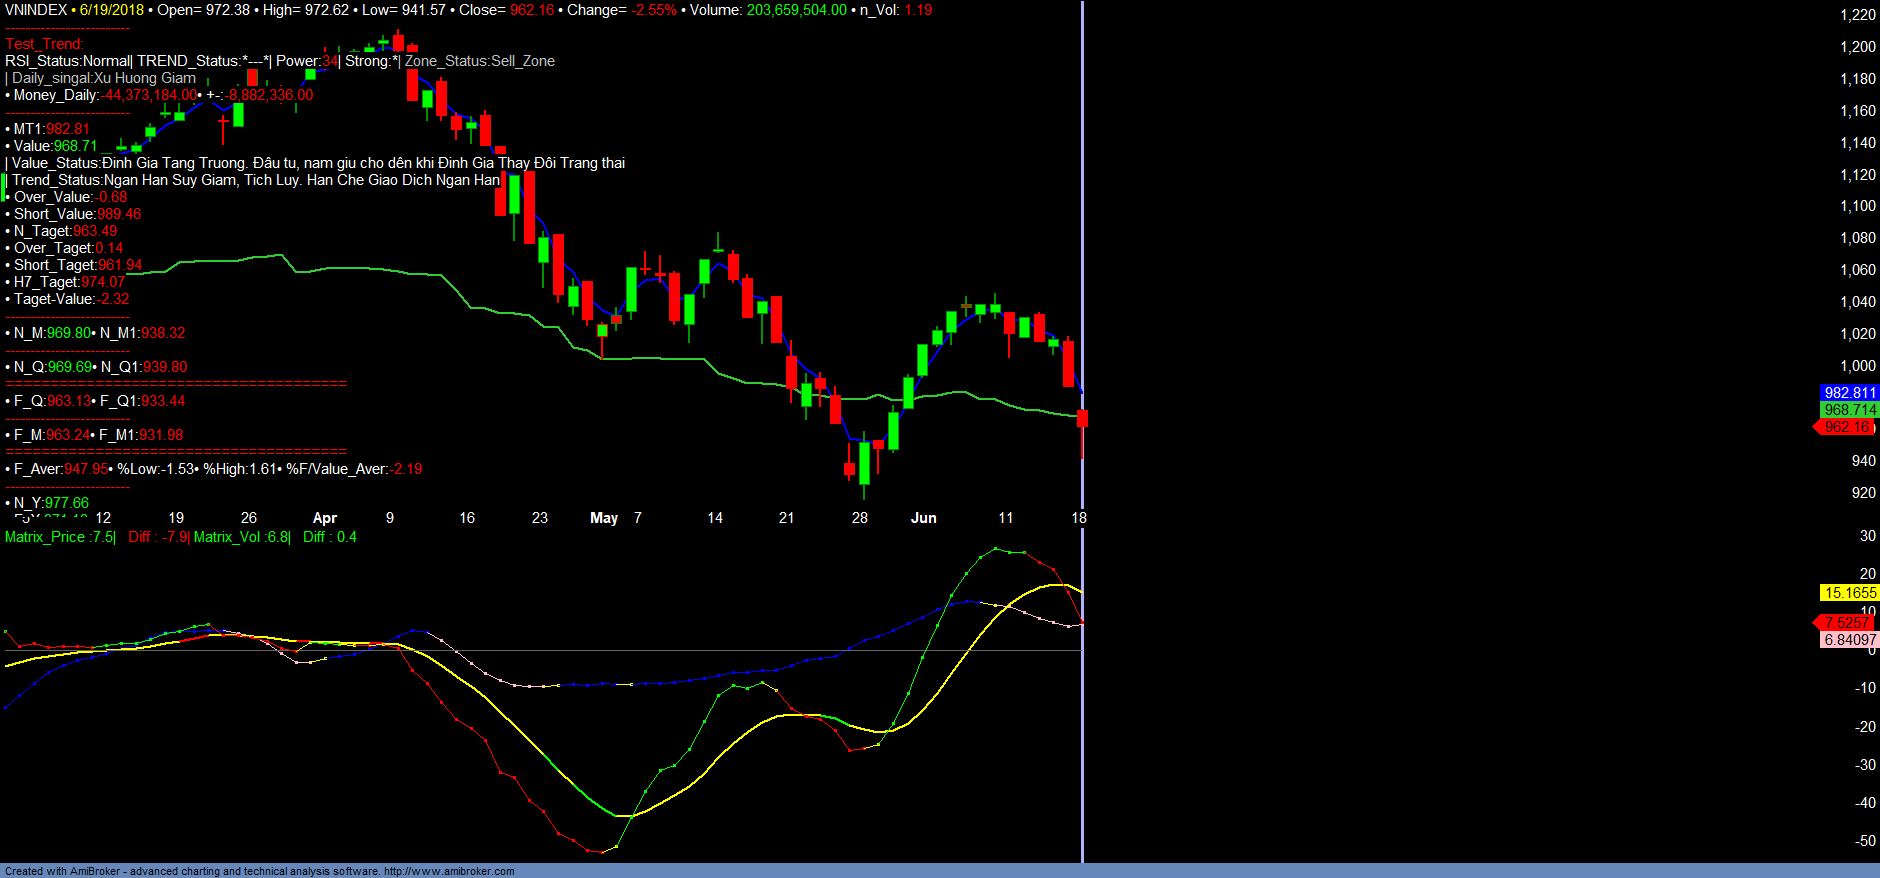This screenshot has height=878, width=1880.
Task: Click the pink 6.84097 indicator label
Action: click(x=1850, y=640)
